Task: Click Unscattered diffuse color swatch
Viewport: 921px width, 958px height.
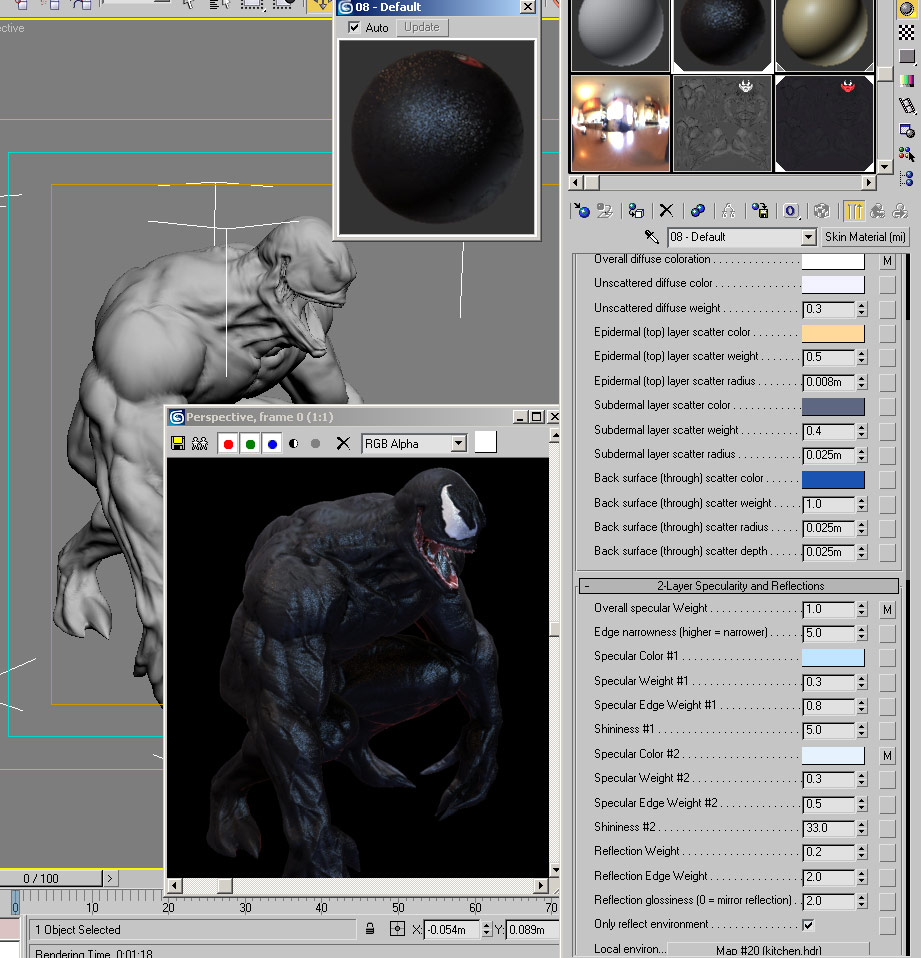Action: click(833, 284)
